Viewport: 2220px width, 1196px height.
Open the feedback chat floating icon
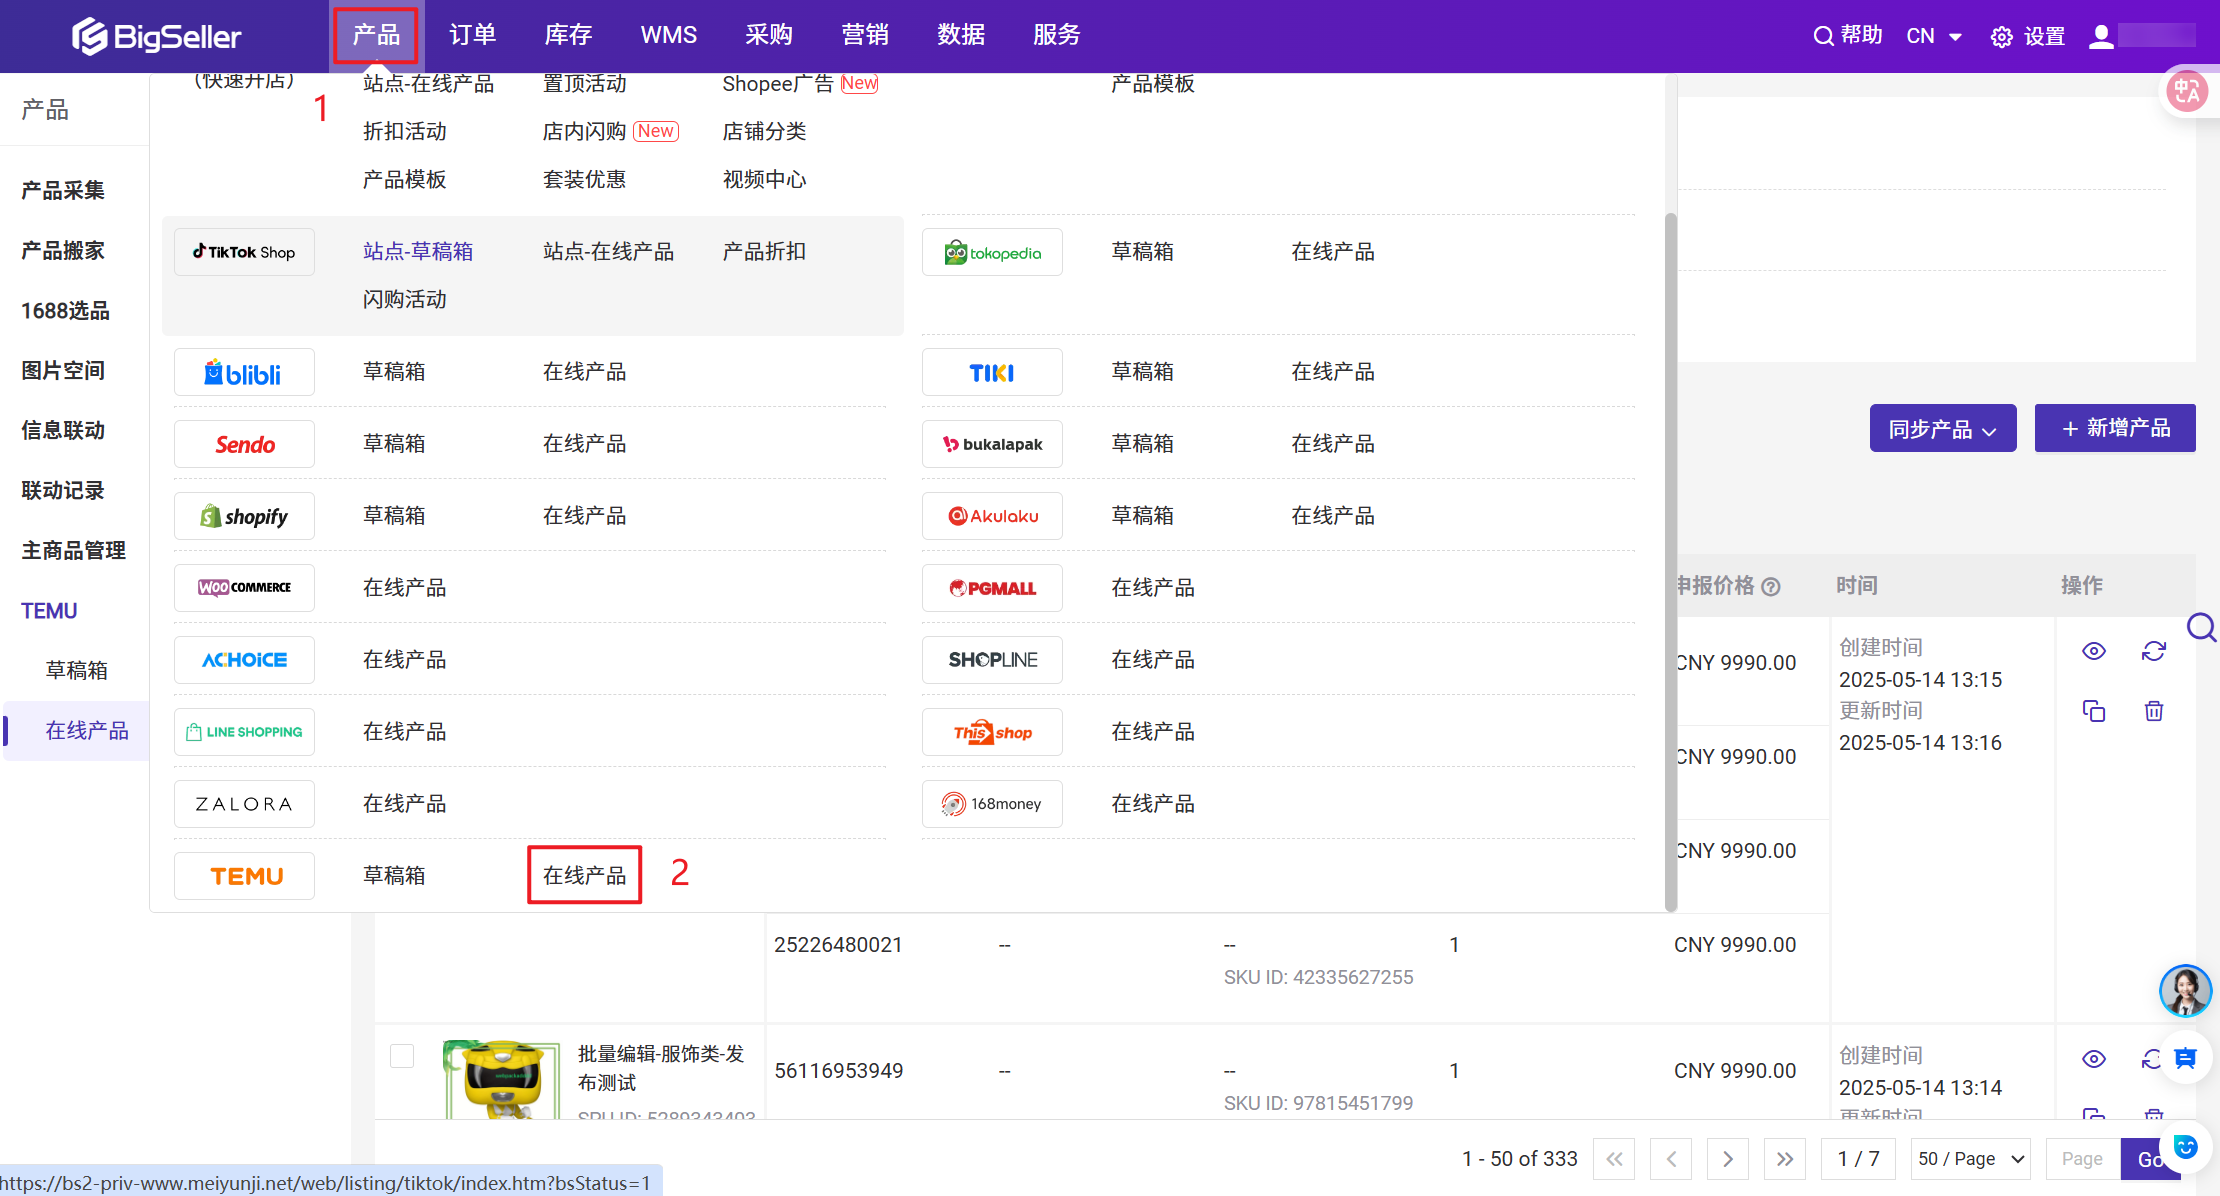(2186, 1057)
